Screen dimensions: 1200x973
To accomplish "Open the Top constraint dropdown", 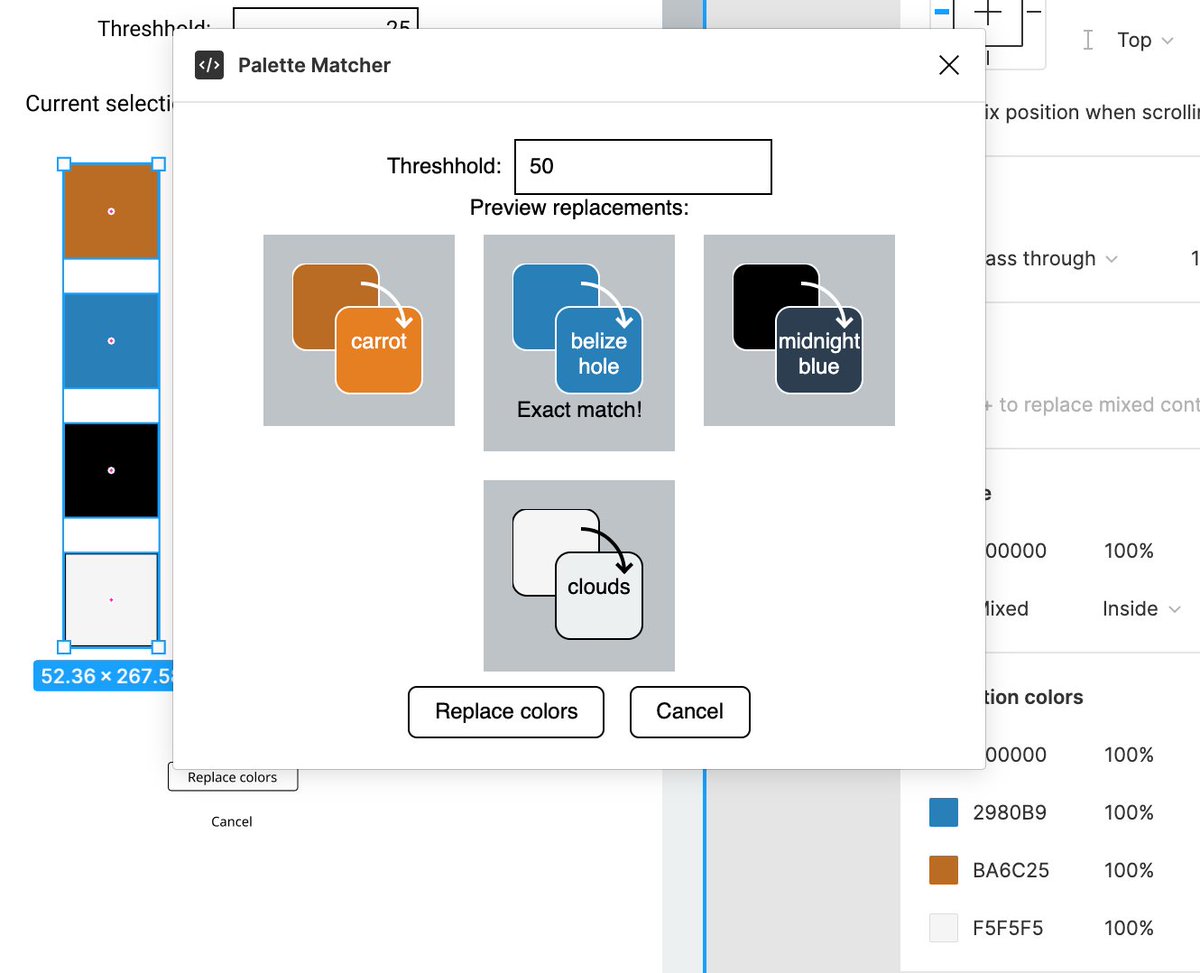I will (x=1145, y=40).
